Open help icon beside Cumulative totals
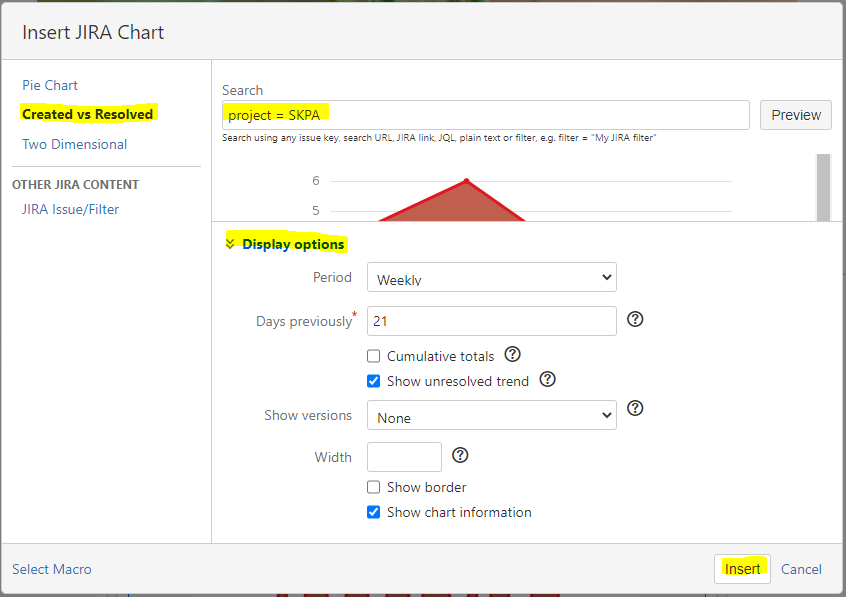Viewport: 846px width, 597px height. pyautogui.click(x=512, y=355)
